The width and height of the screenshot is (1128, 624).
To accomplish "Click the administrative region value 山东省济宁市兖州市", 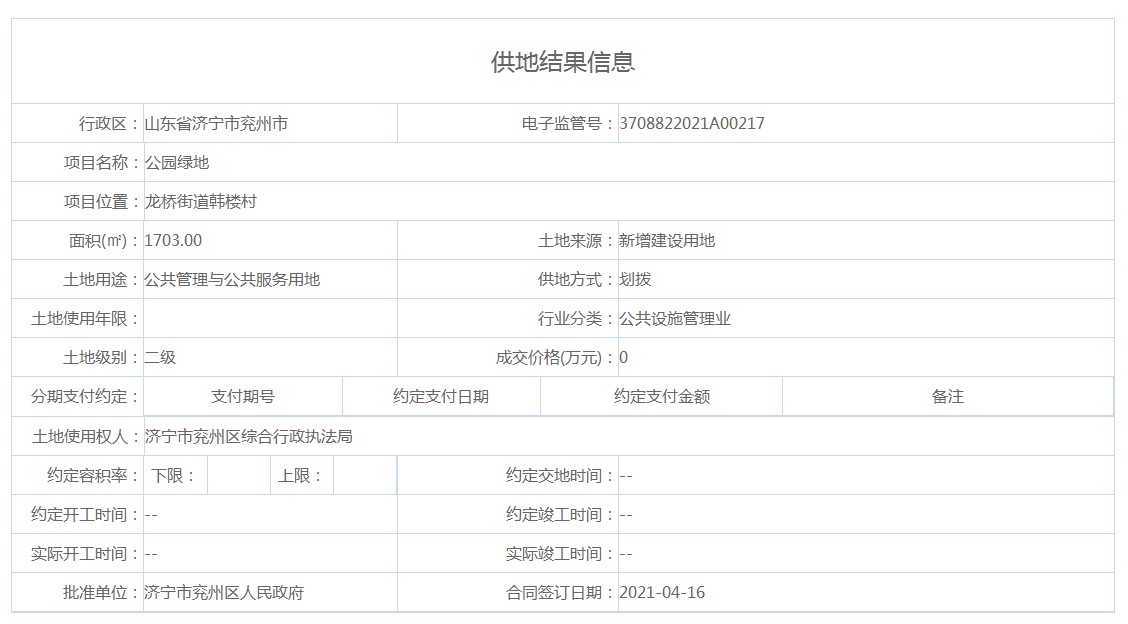I will (216, 124).
